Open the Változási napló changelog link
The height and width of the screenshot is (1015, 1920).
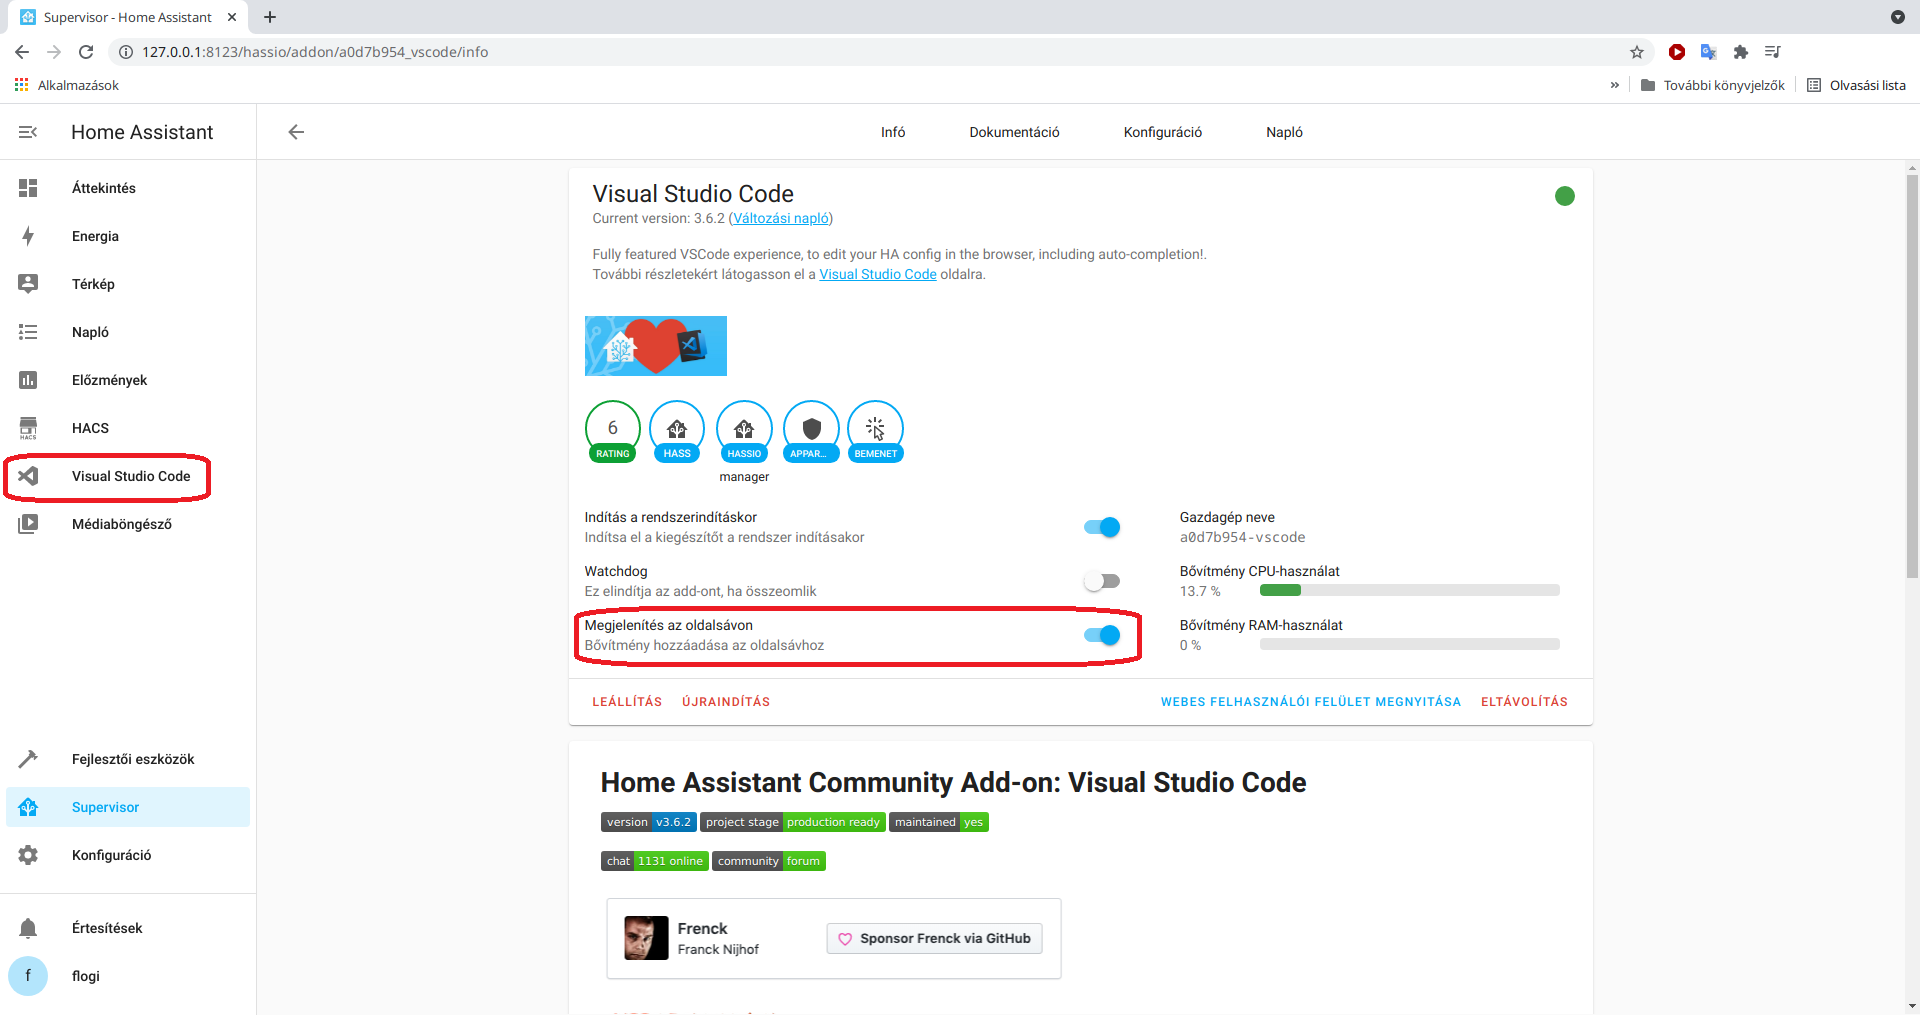coord(781,218)
